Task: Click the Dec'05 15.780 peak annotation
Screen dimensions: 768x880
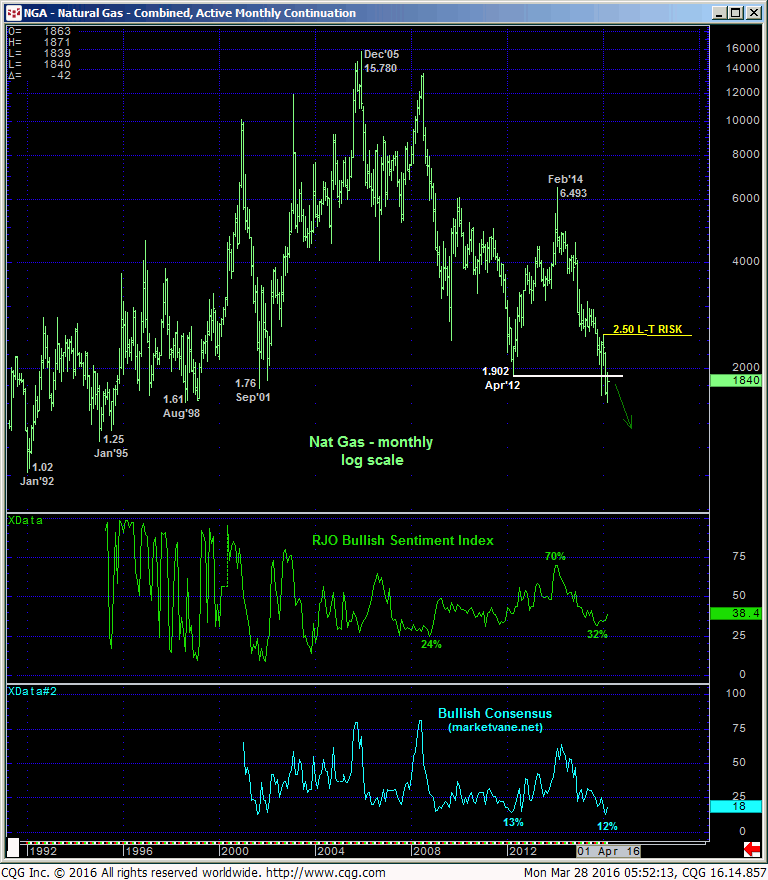Action: 381,61
